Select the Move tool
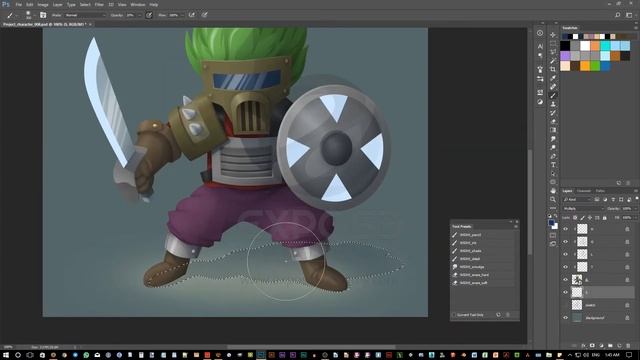 click(553, 35)
